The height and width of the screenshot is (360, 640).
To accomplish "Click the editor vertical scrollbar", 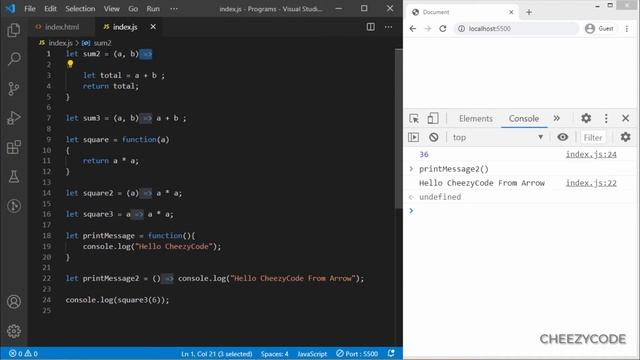I will 398,129.
